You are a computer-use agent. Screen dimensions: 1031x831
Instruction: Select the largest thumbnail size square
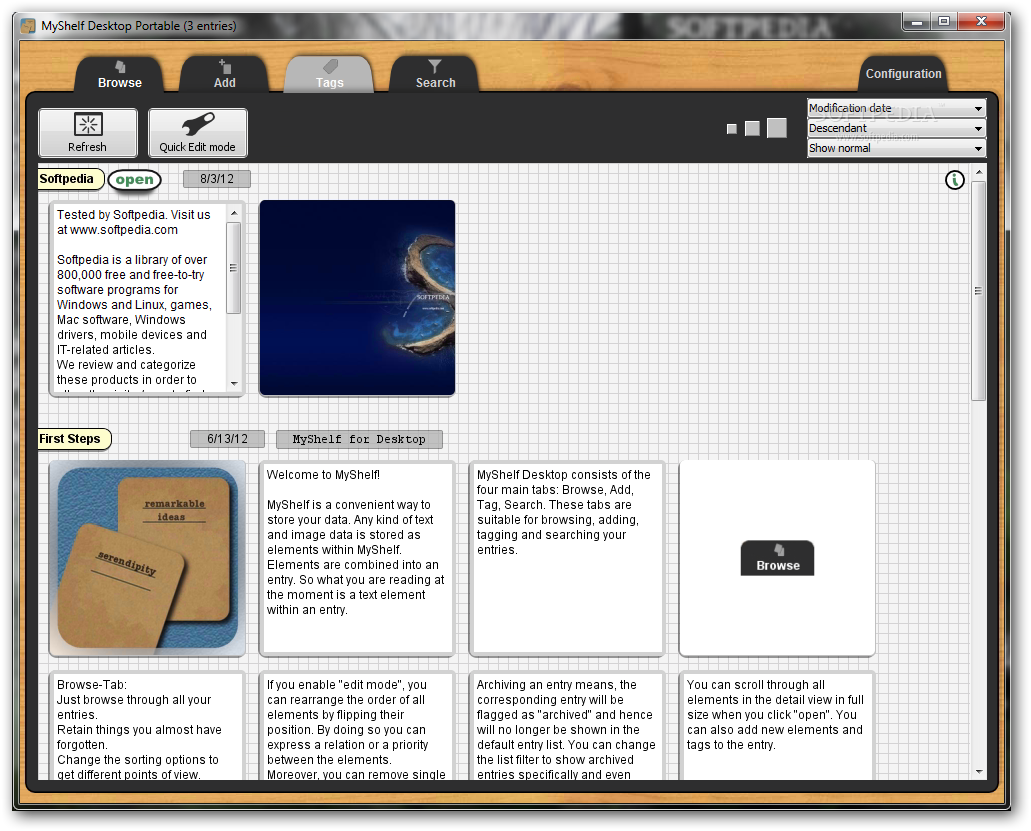tap(777, 128)
